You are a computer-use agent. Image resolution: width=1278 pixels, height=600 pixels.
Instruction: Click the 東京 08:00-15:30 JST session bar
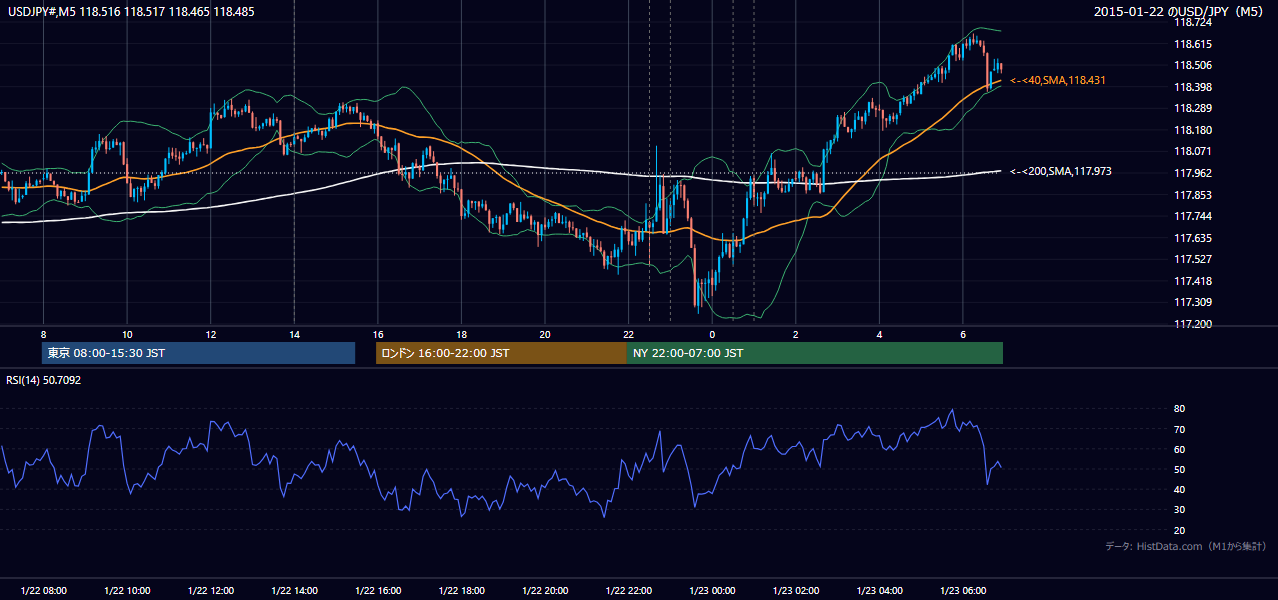[199, 353]
